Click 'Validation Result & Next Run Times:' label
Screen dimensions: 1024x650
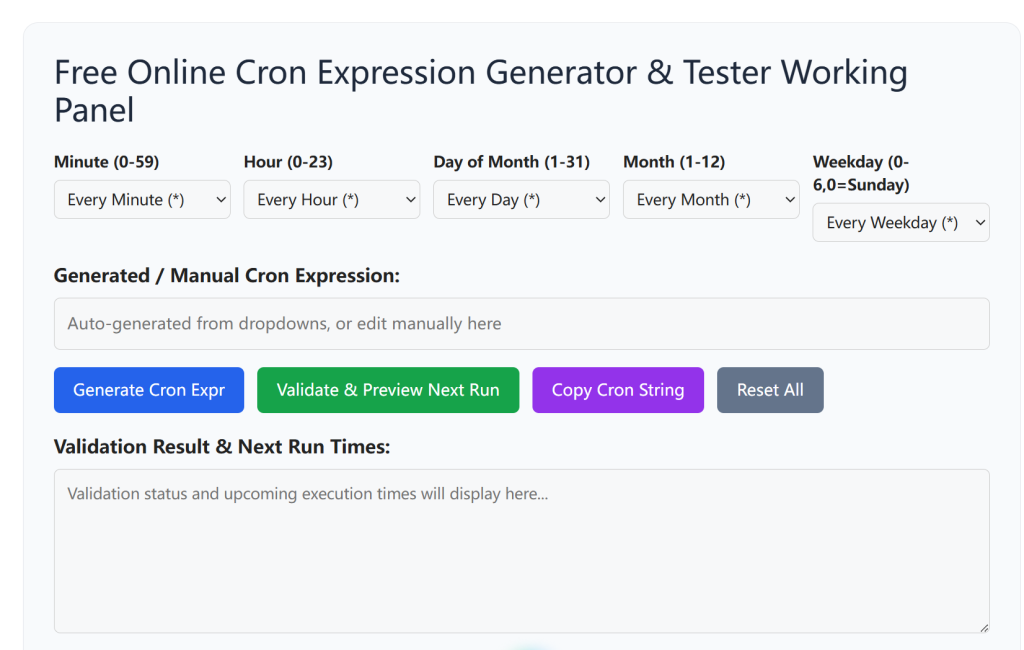point(222,447)
